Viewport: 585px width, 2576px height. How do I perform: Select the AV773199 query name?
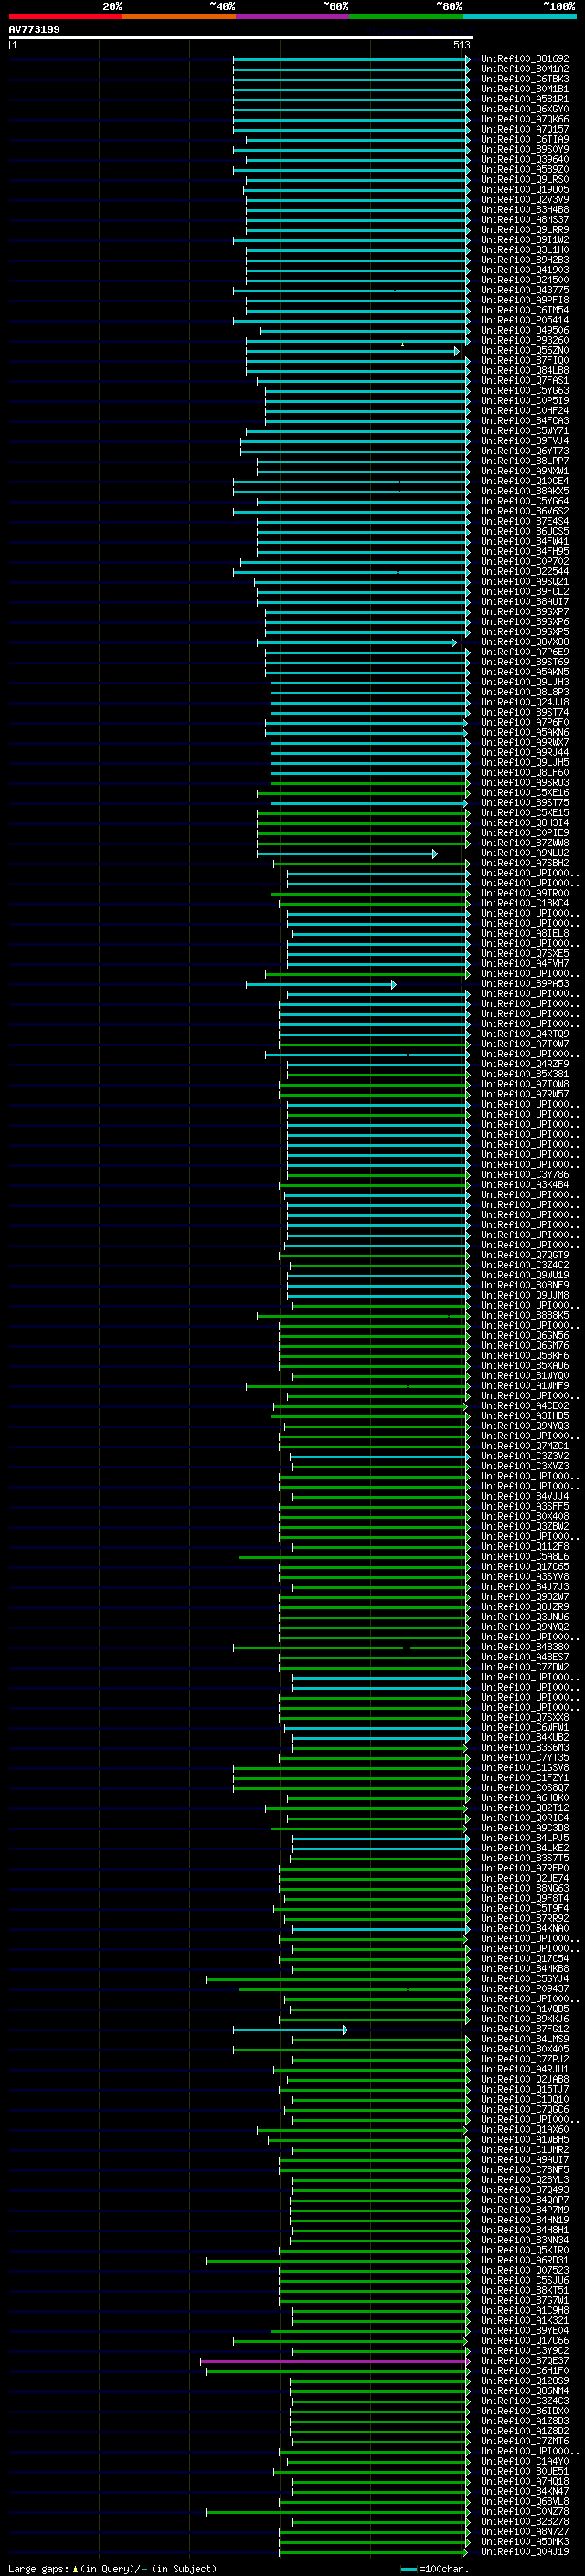point(34,29)
